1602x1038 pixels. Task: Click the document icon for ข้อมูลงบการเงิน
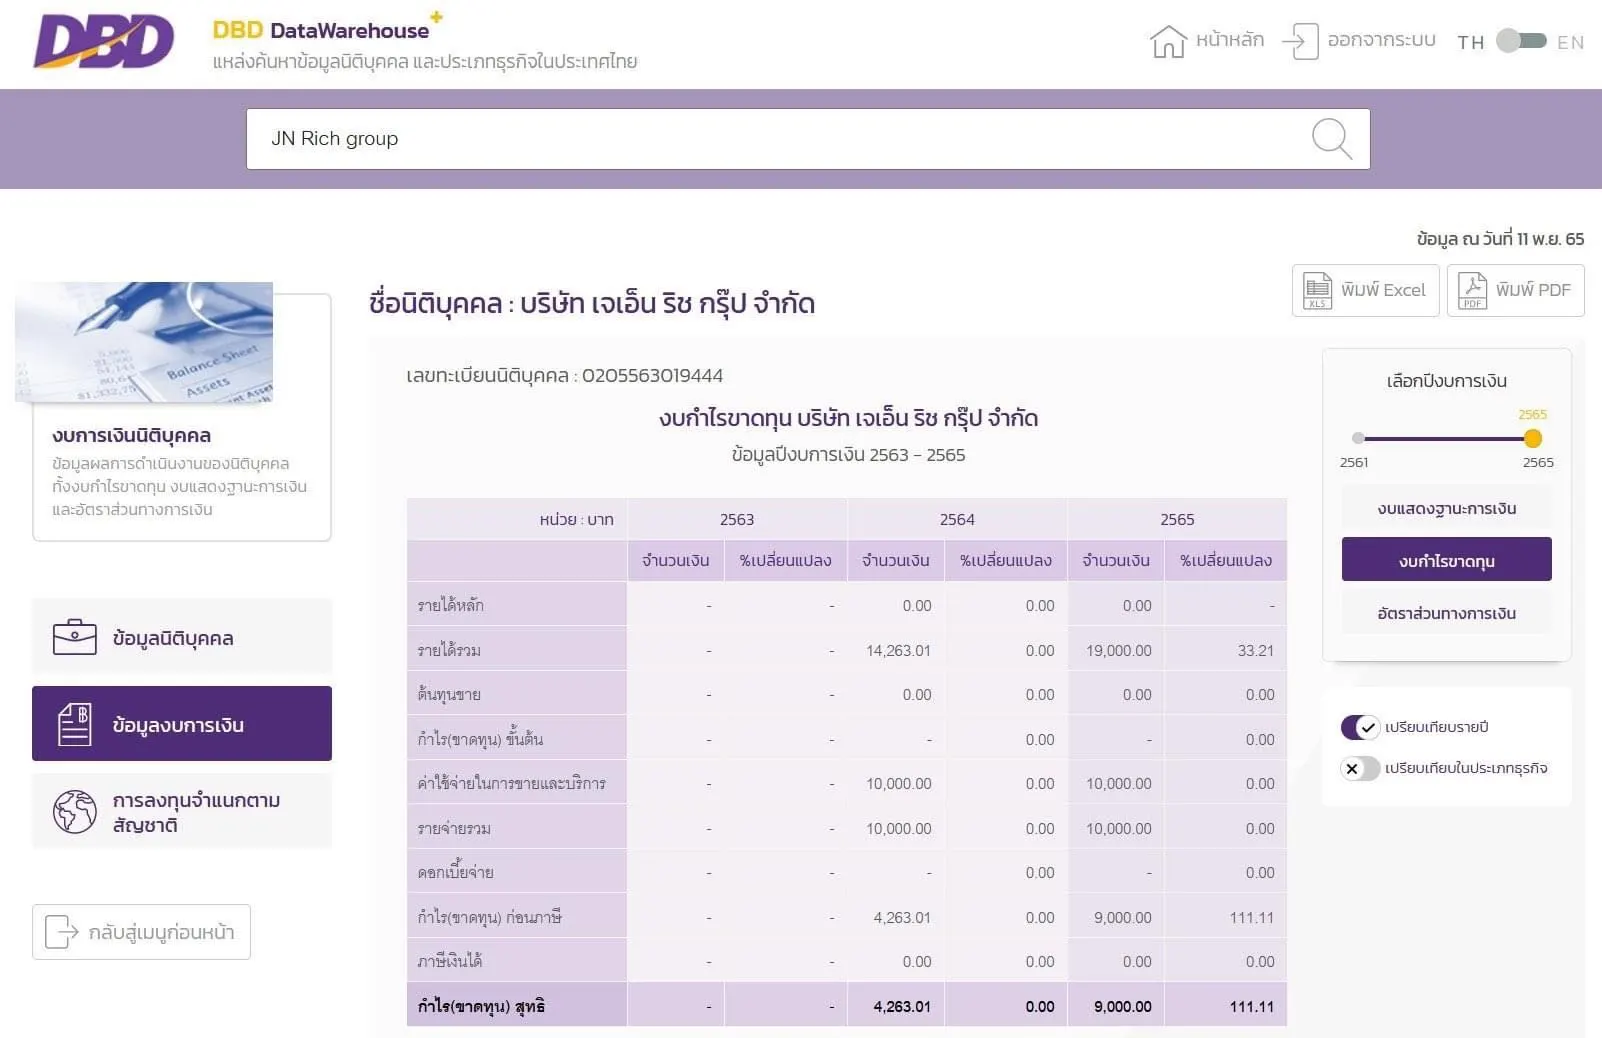(75, 724)
